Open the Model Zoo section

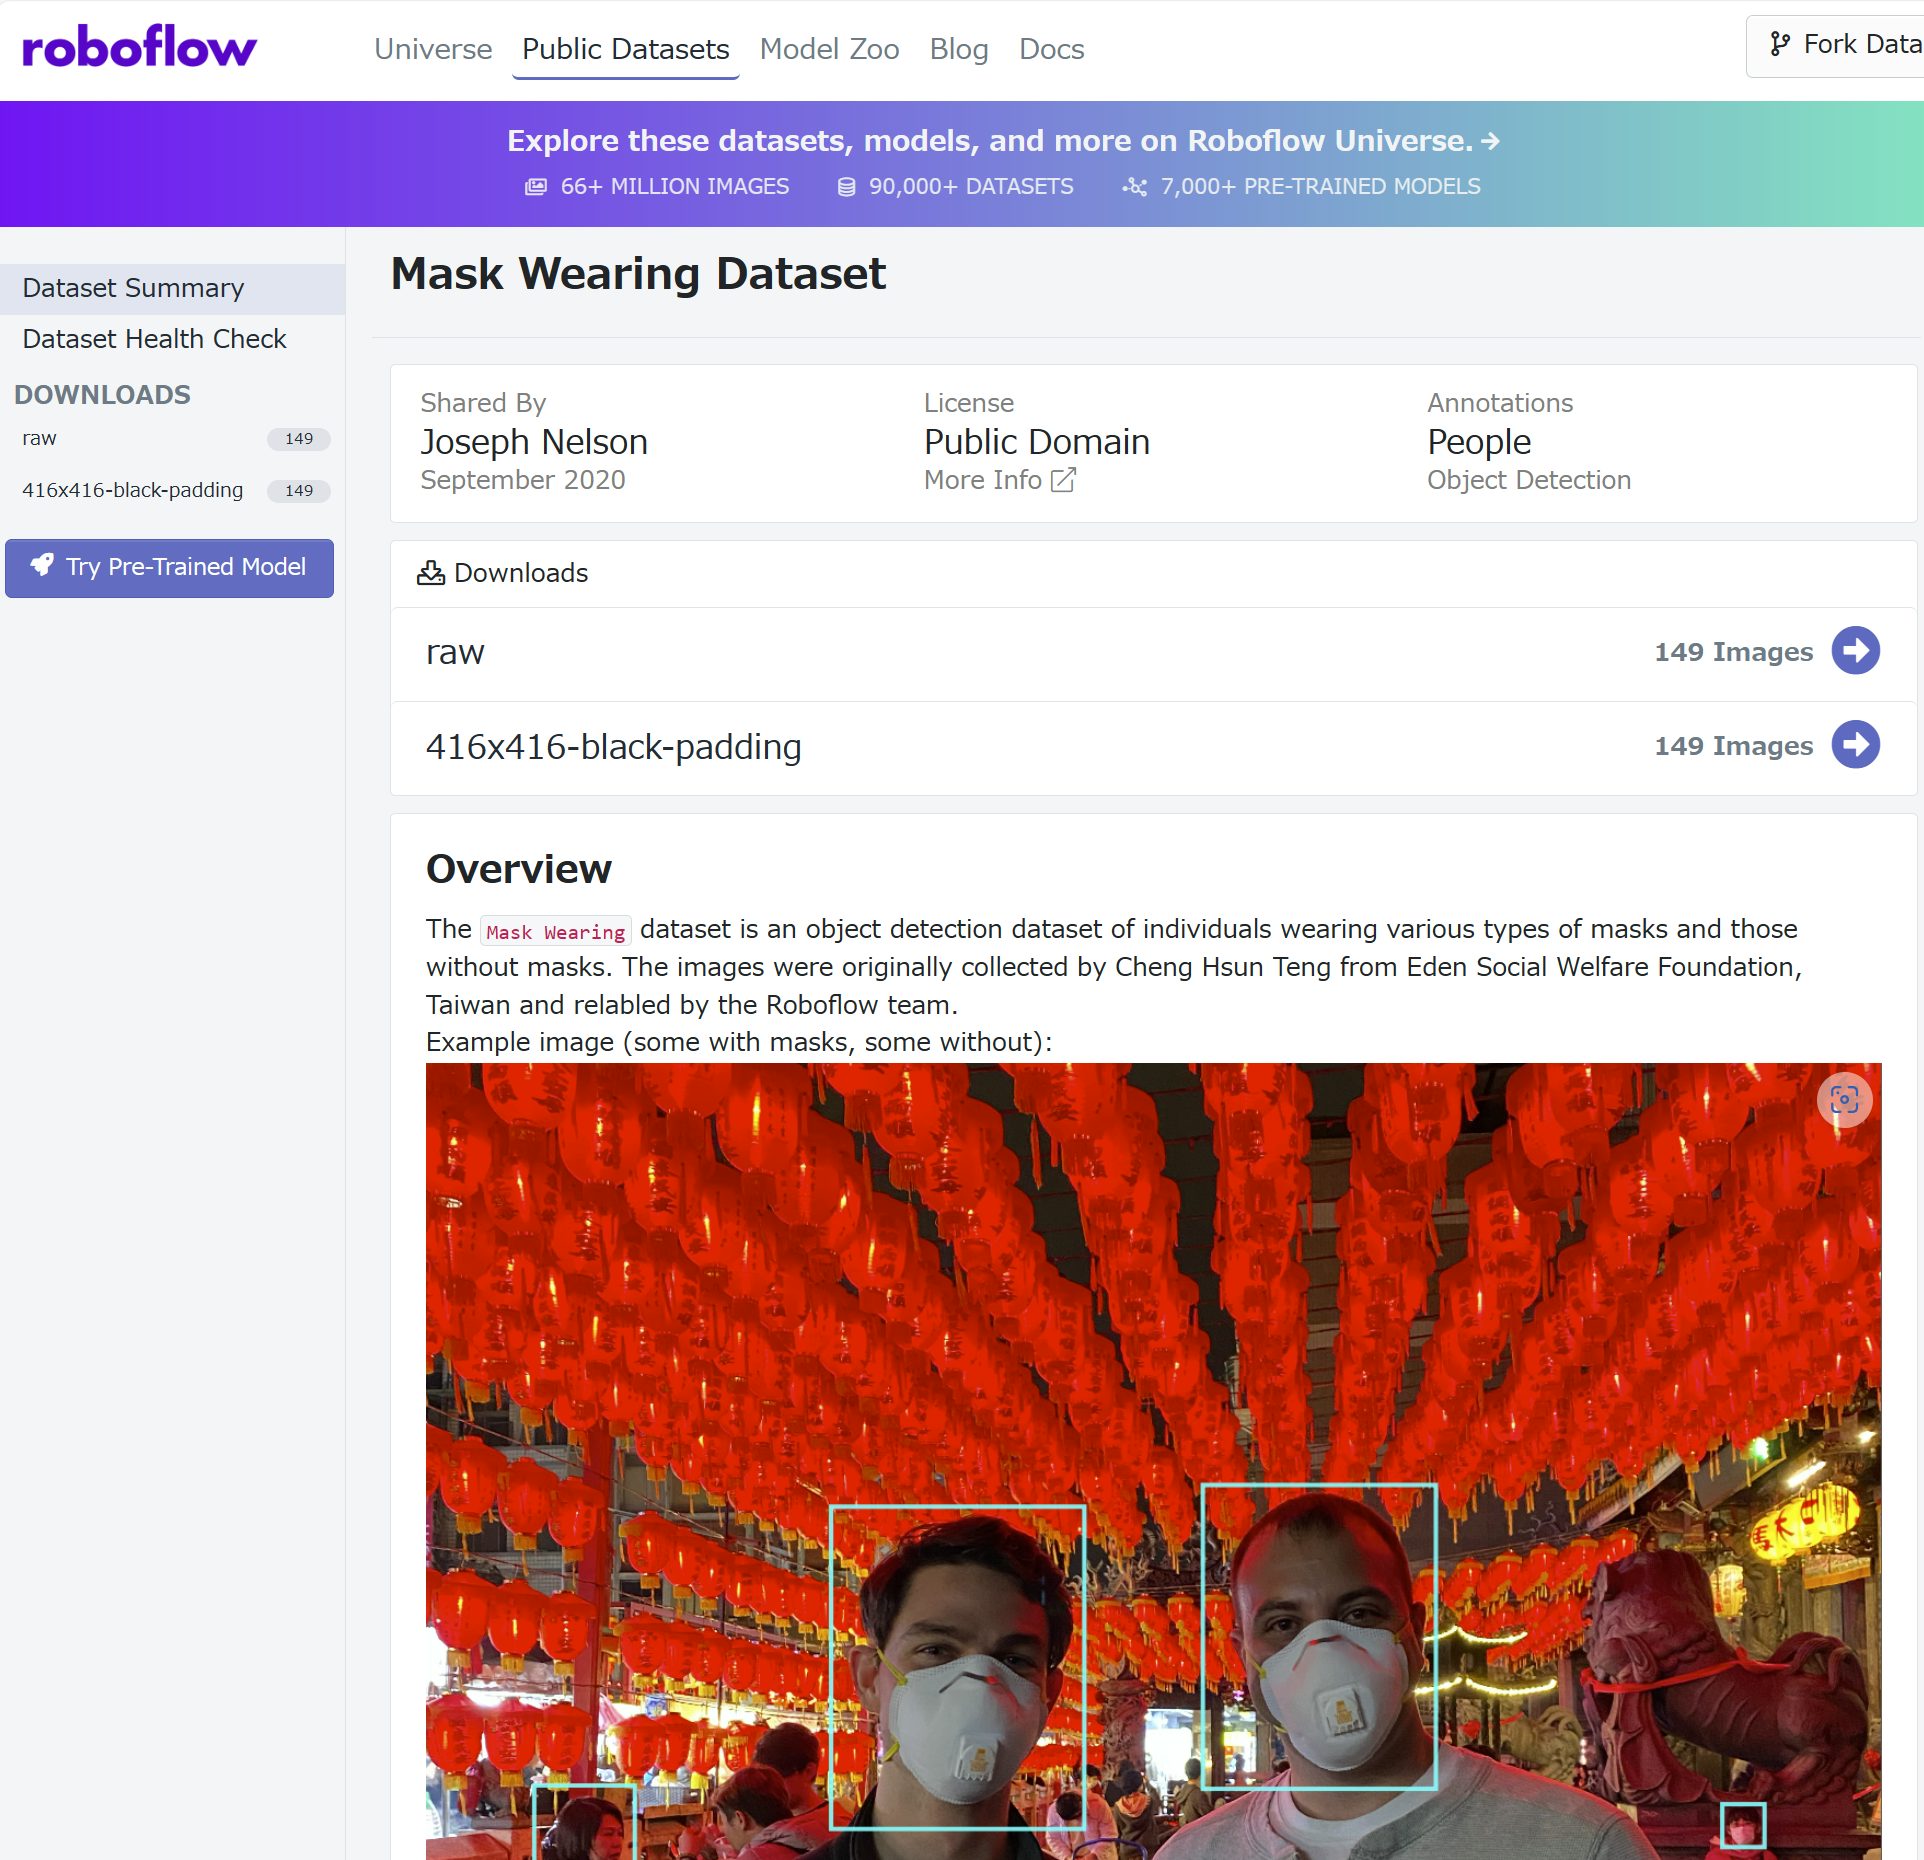828,48
